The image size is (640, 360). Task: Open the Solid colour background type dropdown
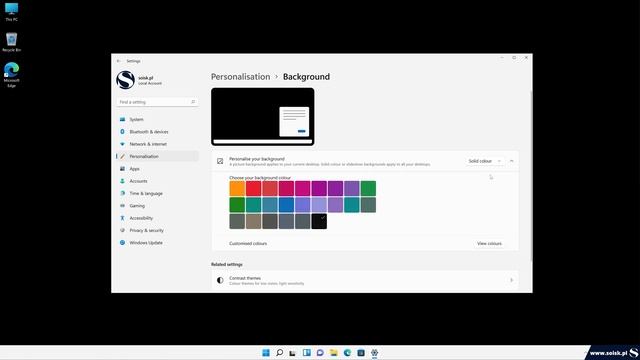tap(484, 161)
